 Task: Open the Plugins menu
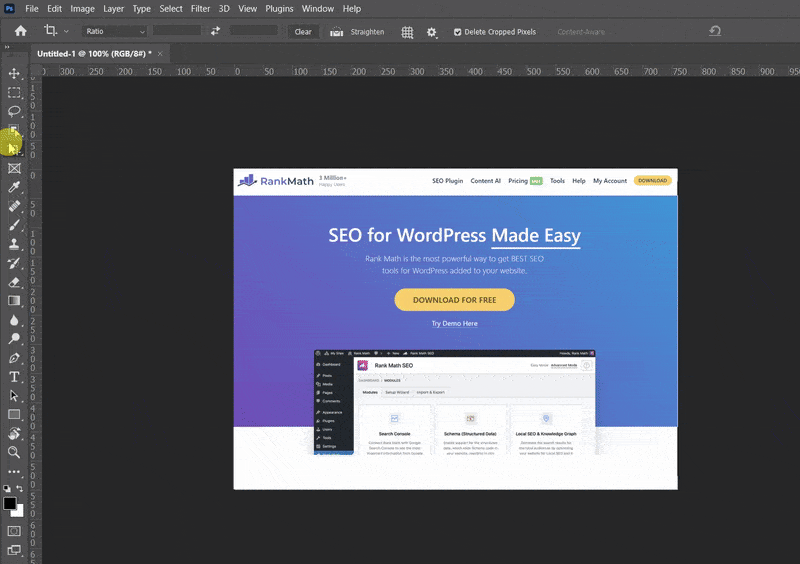(279, 9)
